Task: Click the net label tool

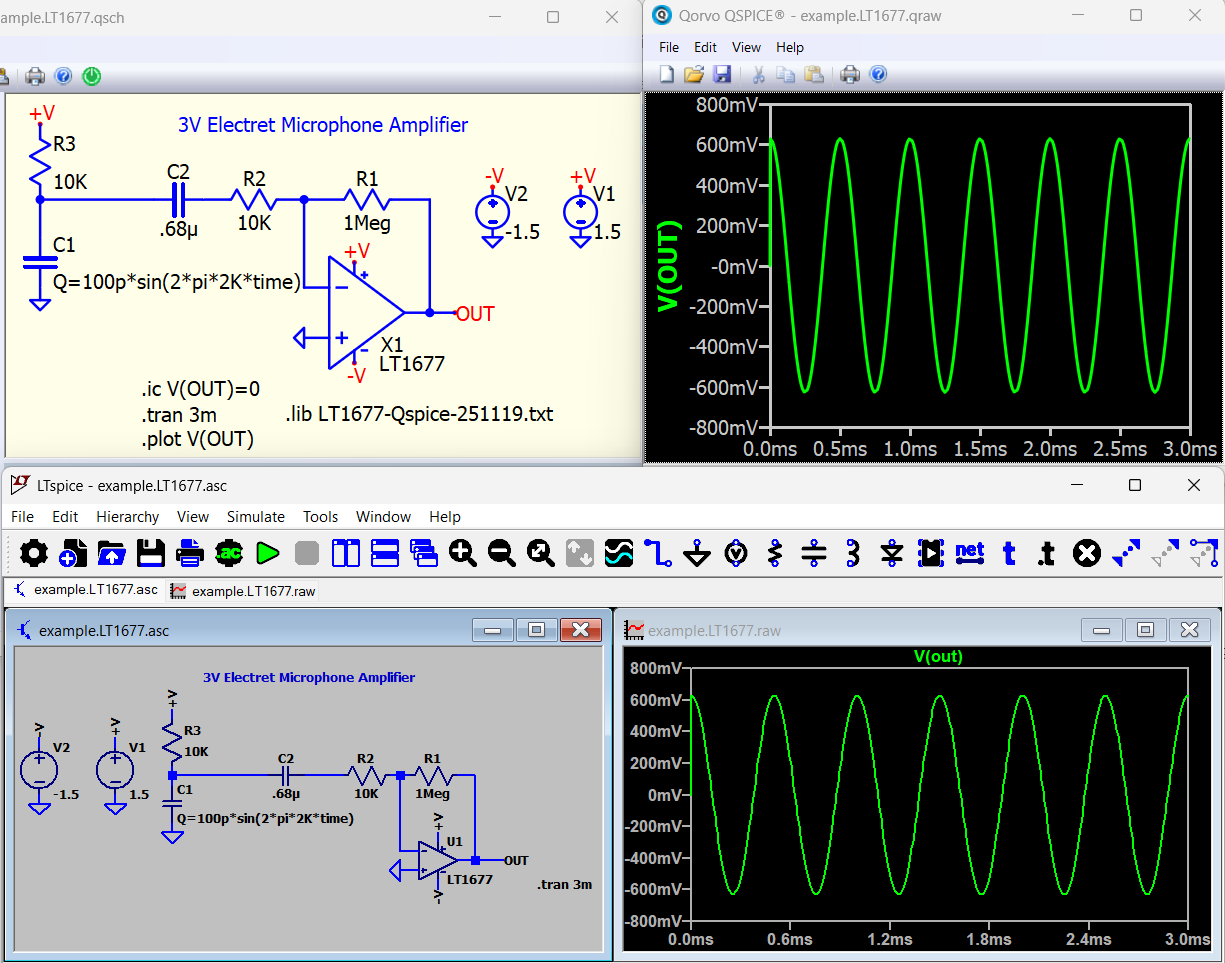Action: point(969,552)
